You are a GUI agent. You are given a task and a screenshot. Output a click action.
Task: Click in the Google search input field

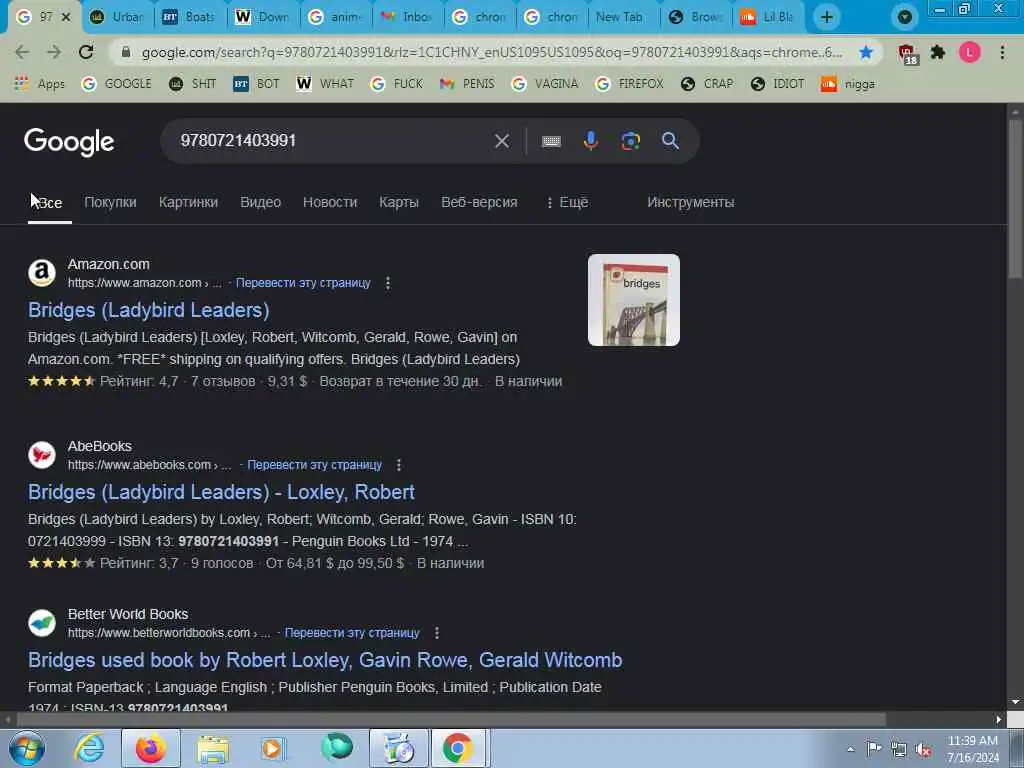(330, 140)
